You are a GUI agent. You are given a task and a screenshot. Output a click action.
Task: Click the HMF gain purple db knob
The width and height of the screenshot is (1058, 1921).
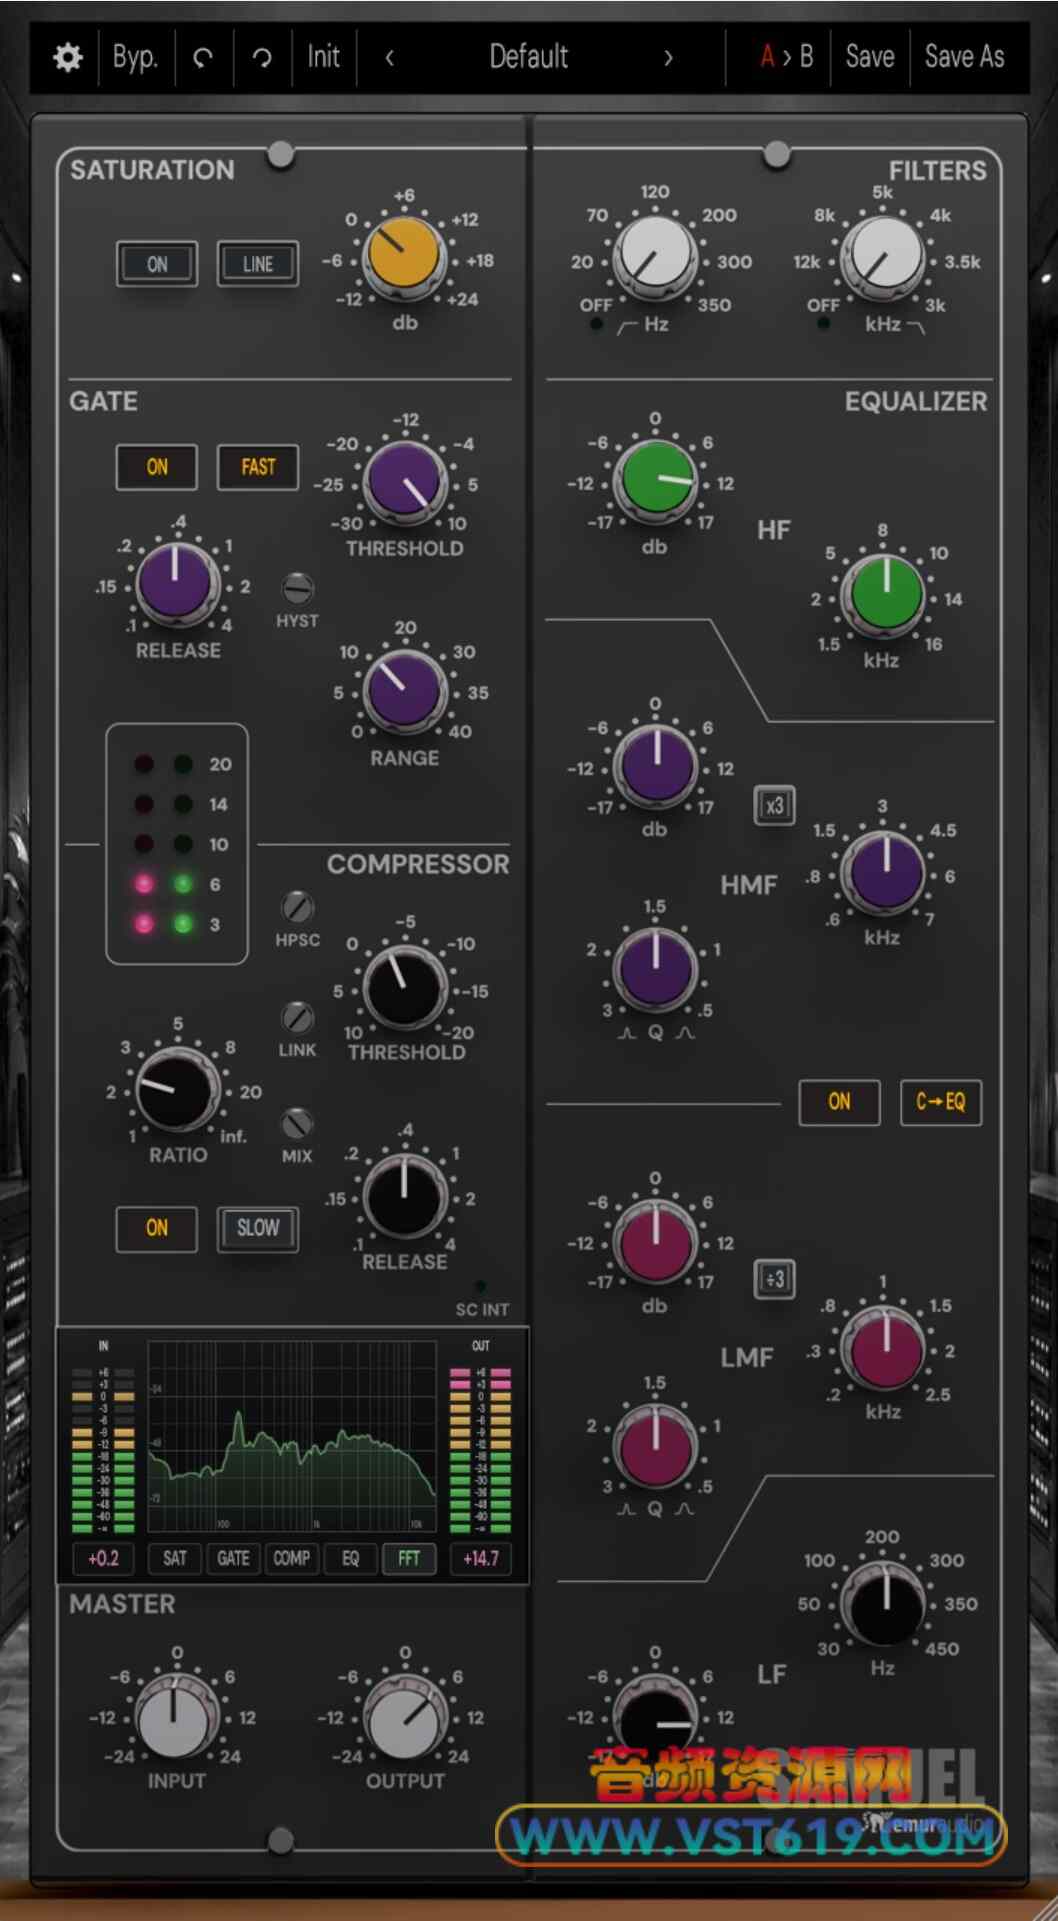point(655,766)
